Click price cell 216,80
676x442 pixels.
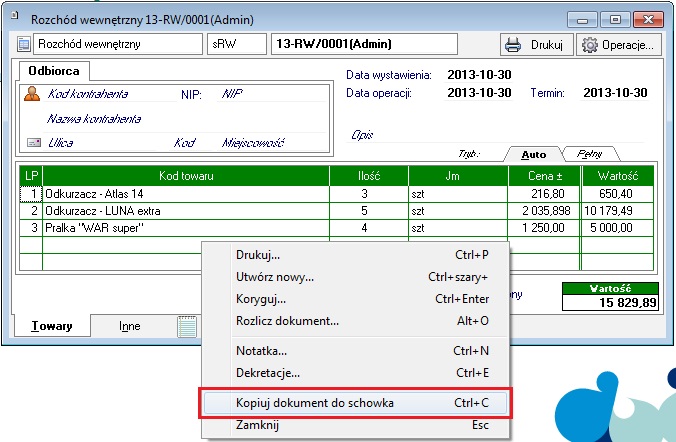544,194
